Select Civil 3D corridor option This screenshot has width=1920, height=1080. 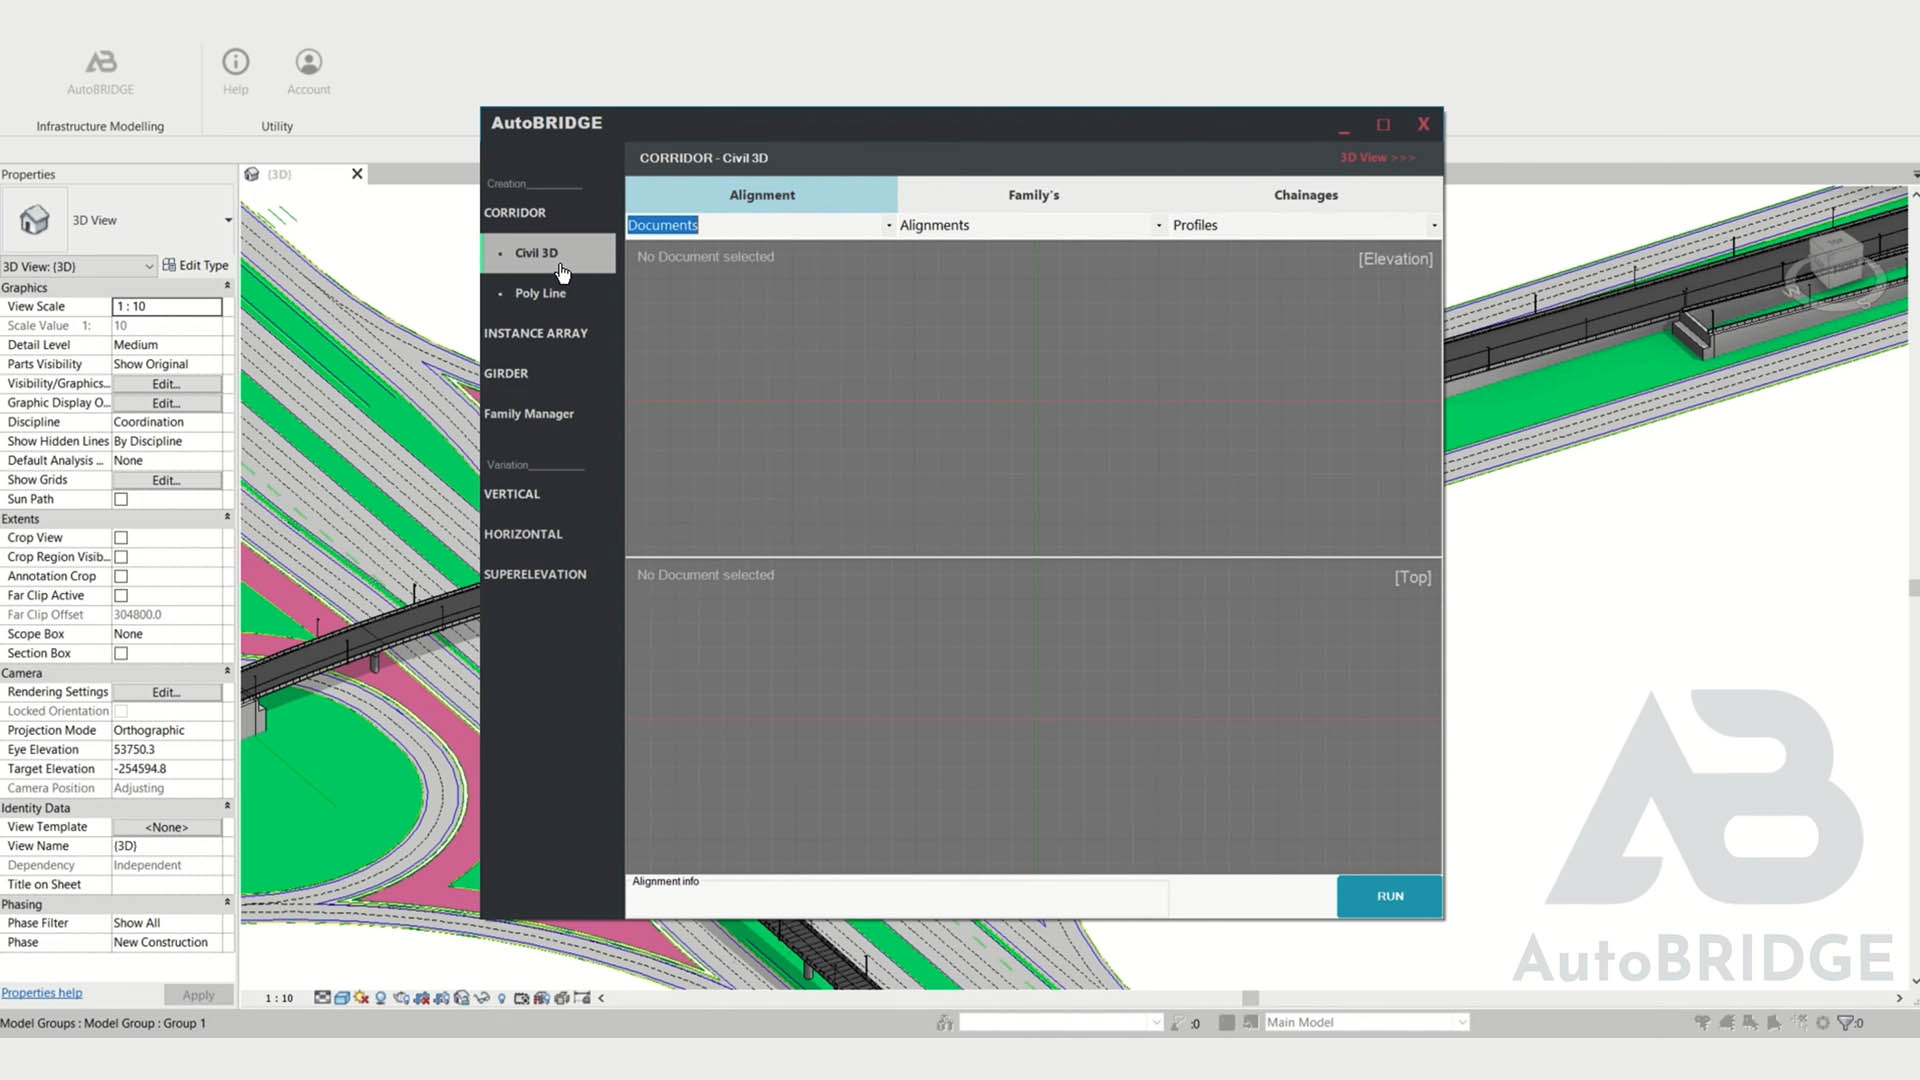535,252
